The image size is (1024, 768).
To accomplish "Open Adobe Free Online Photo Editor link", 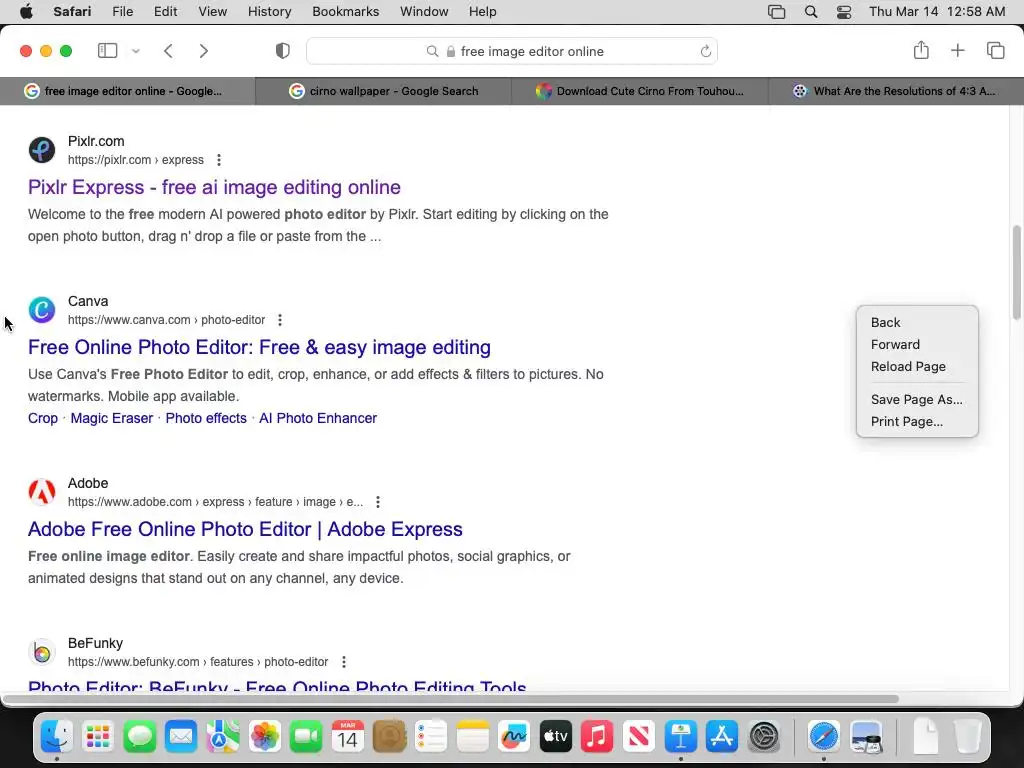I will [246, 530].
